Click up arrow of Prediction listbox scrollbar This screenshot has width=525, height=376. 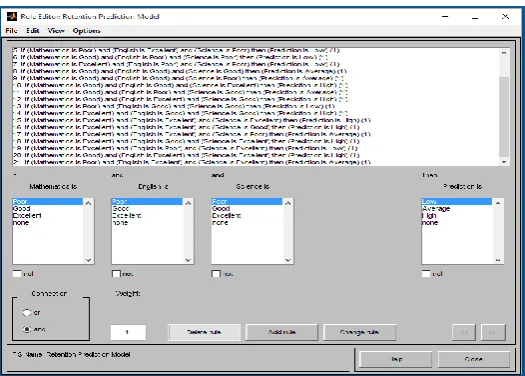tap(498, 203)
